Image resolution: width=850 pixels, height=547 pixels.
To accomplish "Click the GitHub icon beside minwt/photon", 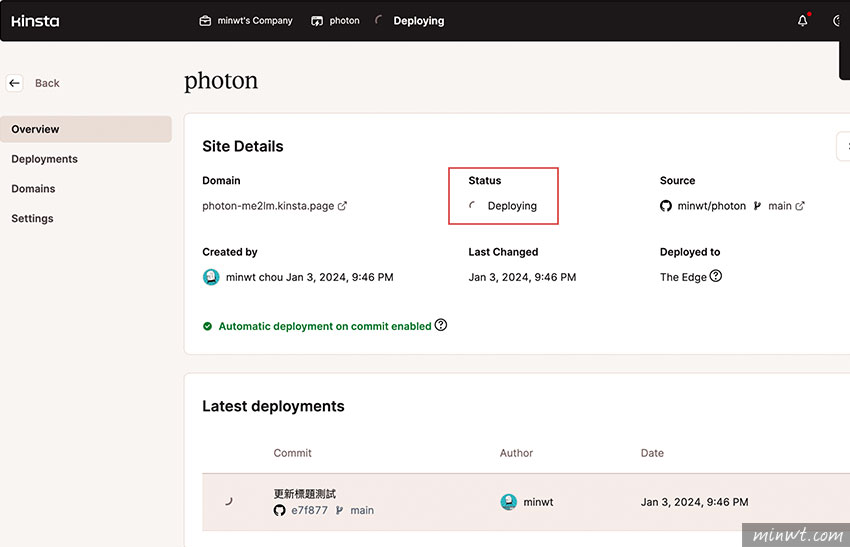I will tap(666, 206).
